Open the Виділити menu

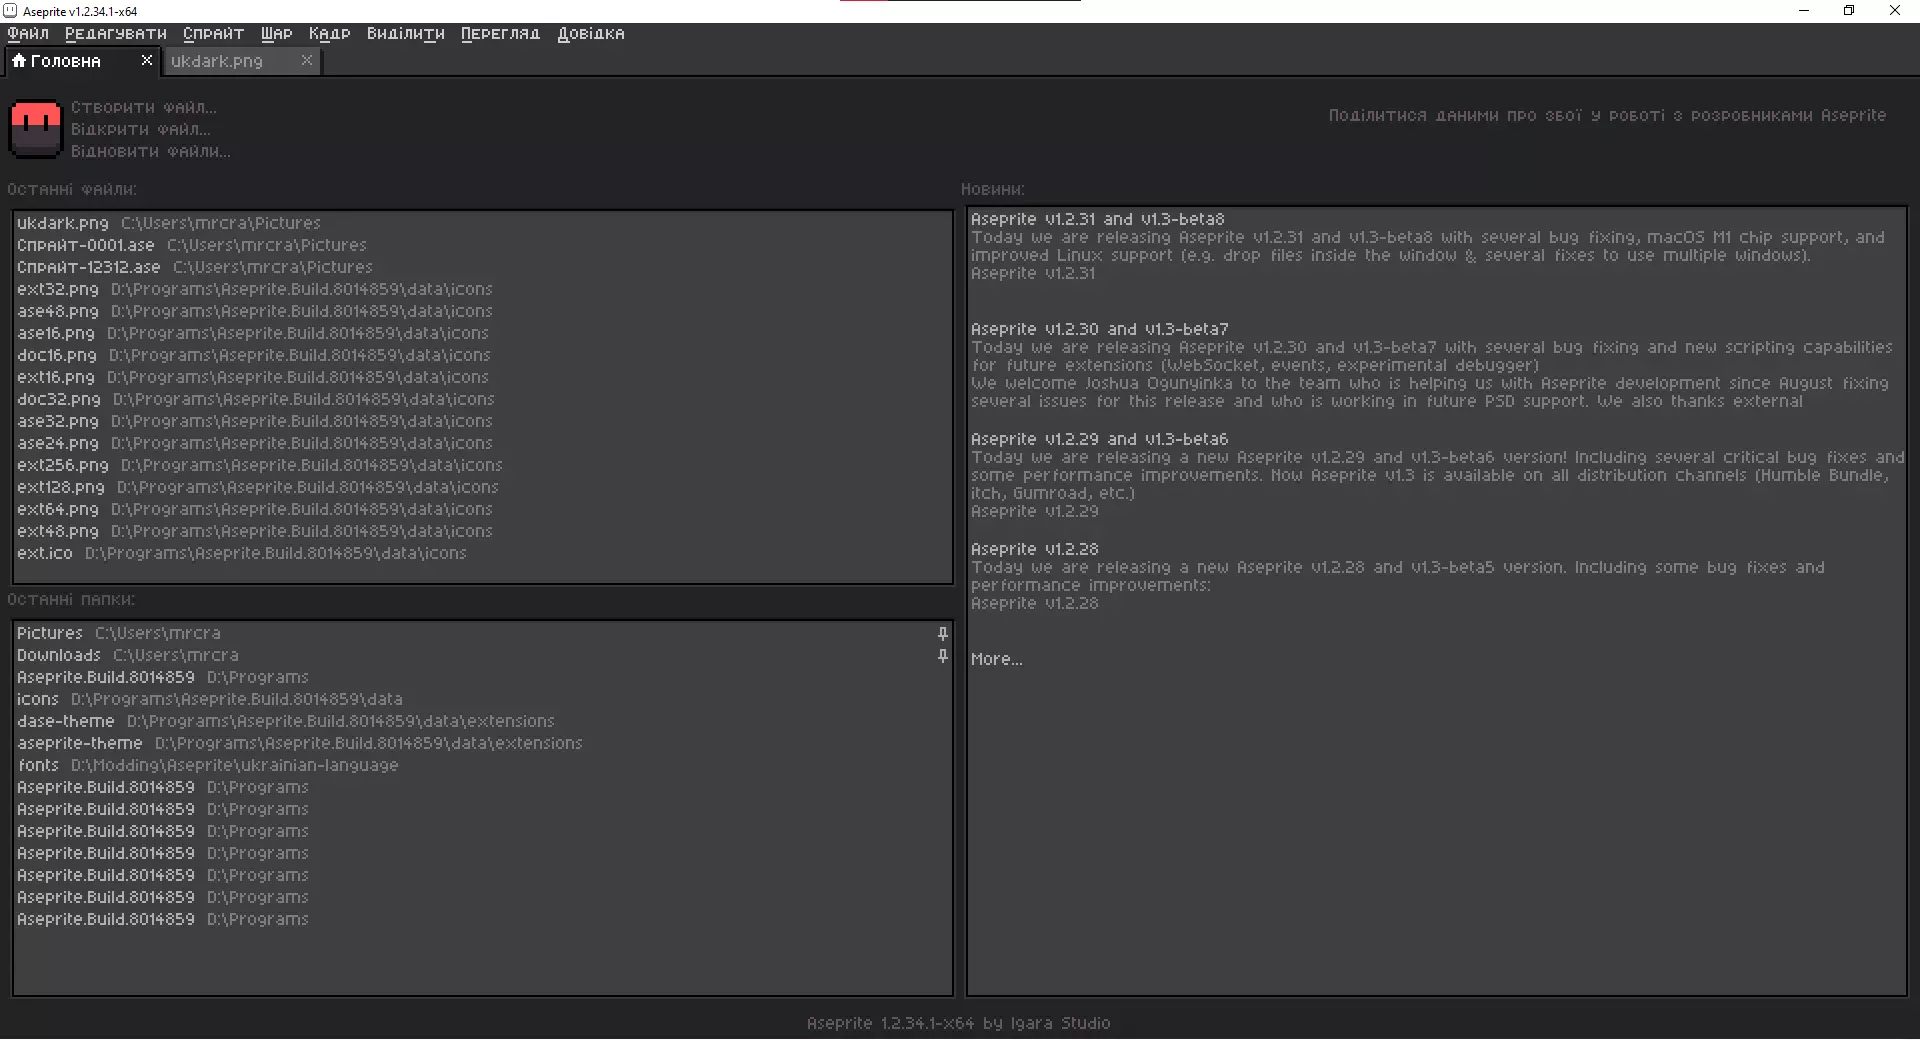406,34
